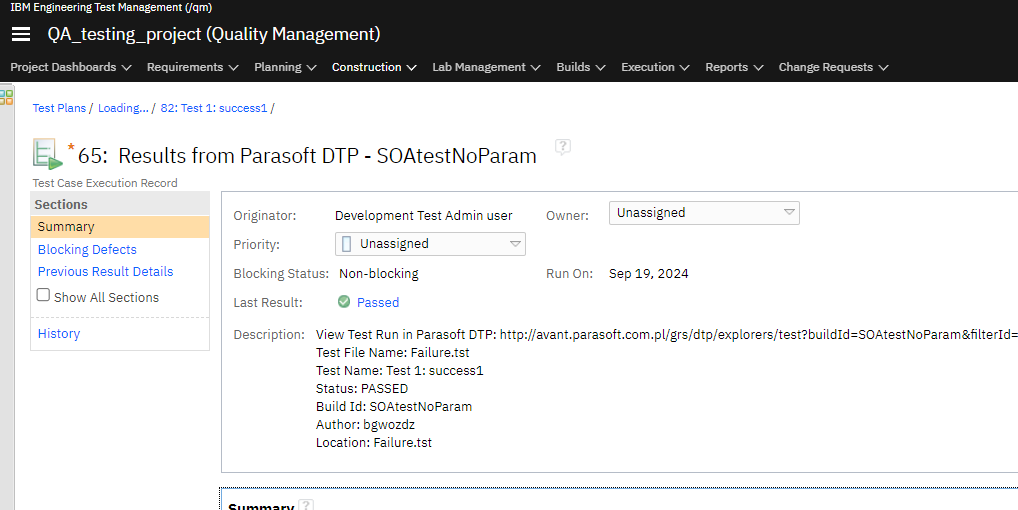
Task: Open breadcrumb 82: Test 1: success1
Action: click(214, 108)
